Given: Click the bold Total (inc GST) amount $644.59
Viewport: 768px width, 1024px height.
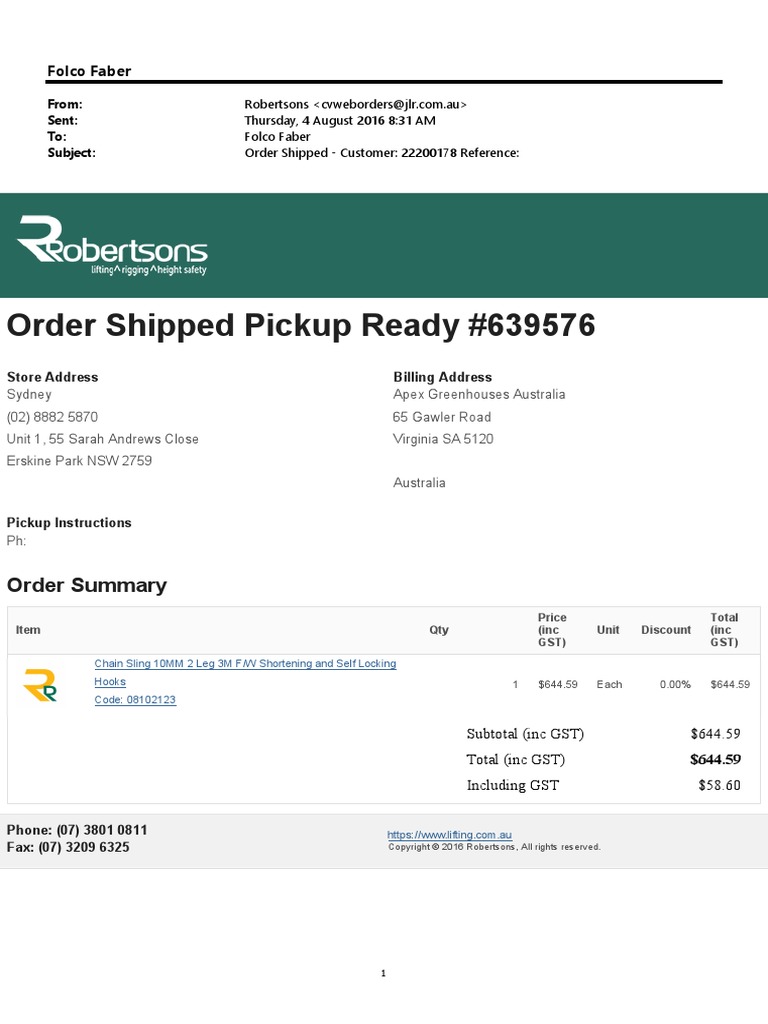Looking at the screenshot, I should click(715, 759).
